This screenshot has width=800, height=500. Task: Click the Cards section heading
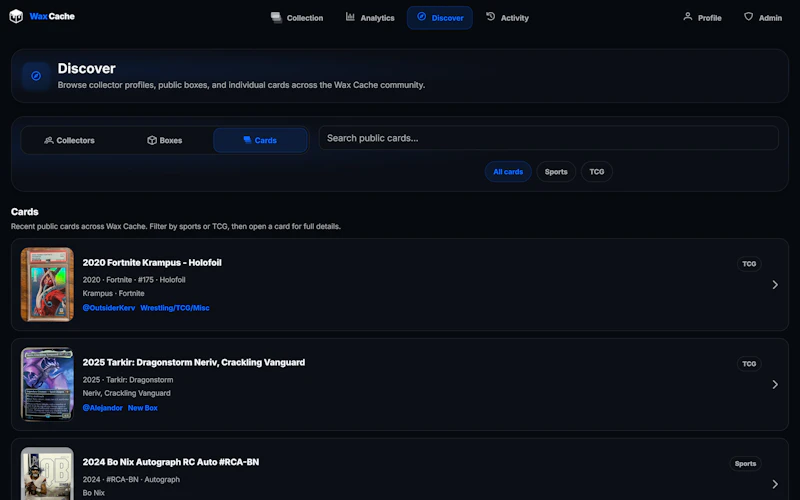[24, 212]
